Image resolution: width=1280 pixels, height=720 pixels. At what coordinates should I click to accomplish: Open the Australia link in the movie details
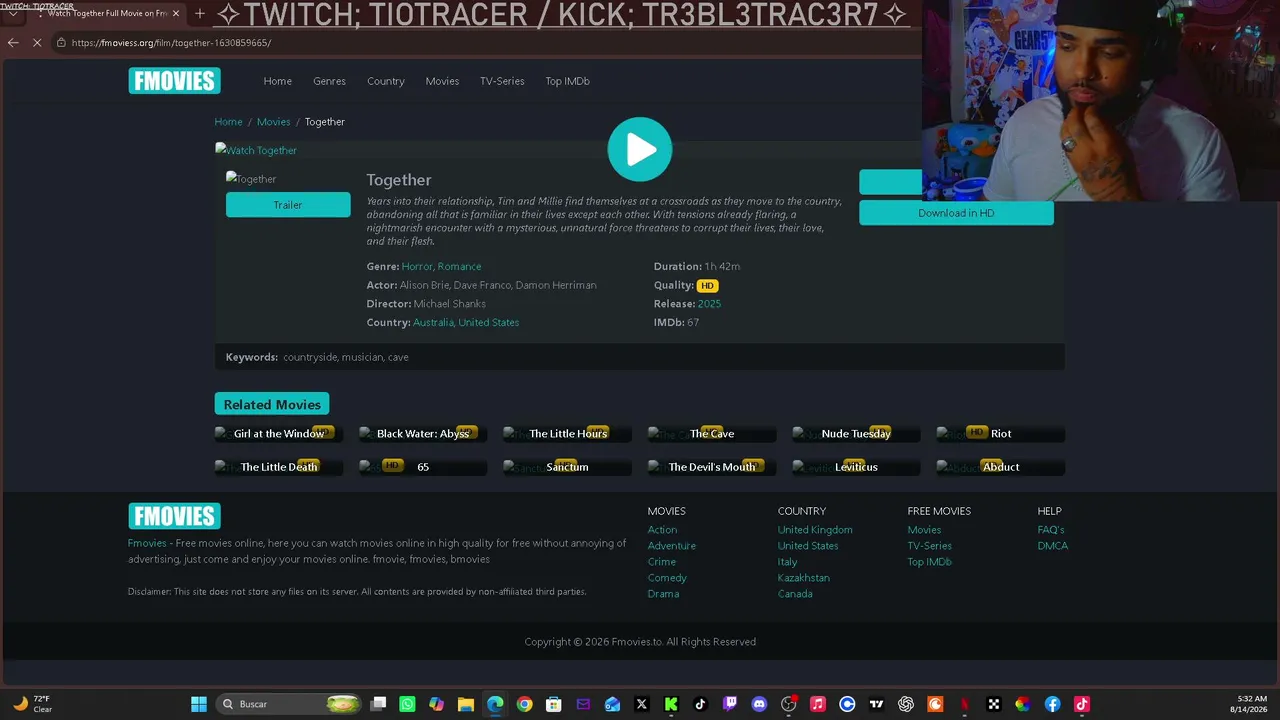(x=433, y=323)
